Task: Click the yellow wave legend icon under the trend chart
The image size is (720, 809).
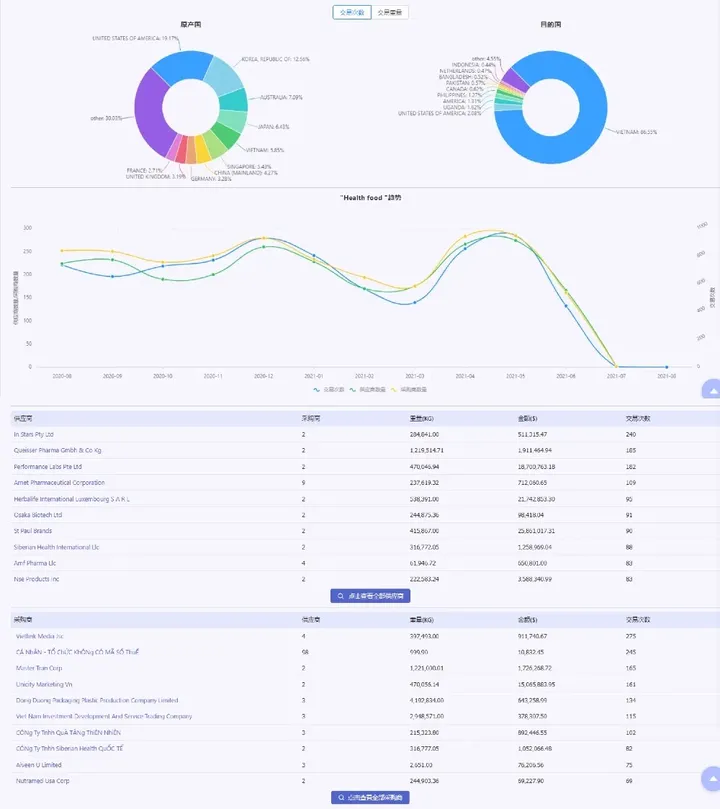Action: [x=394, y=390]
